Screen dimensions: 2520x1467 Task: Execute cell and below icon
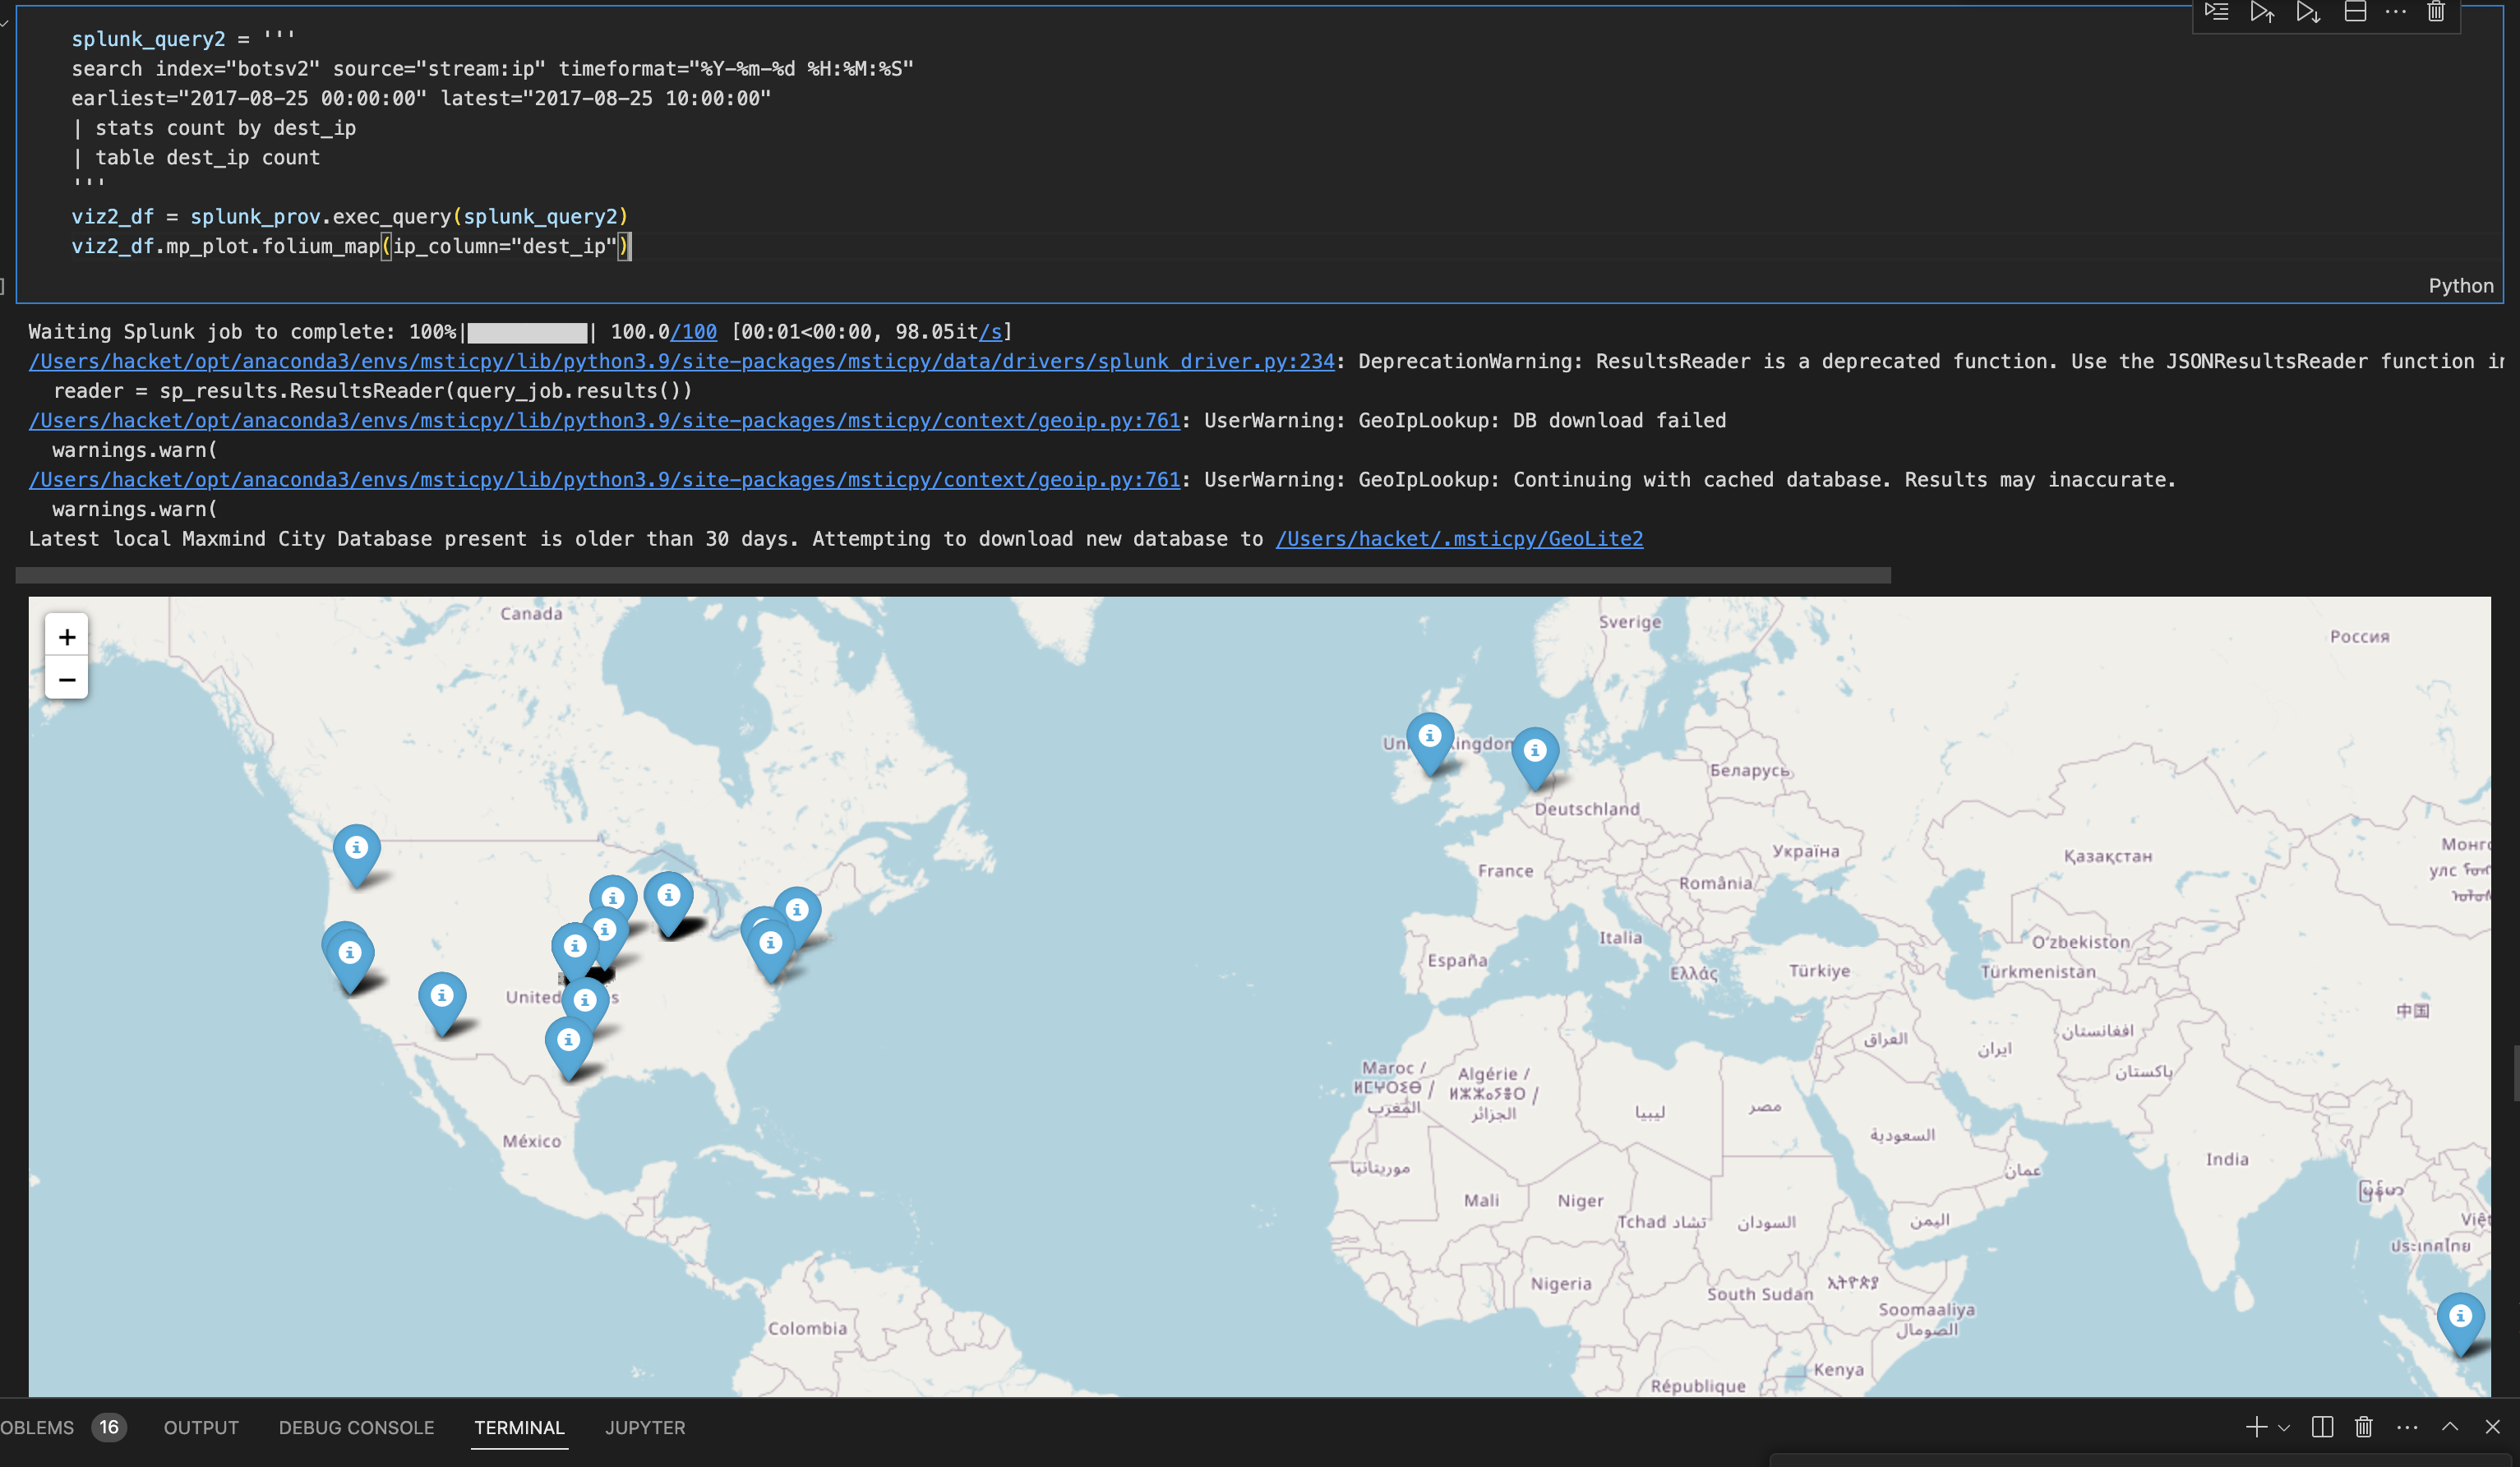(2308, 12)
